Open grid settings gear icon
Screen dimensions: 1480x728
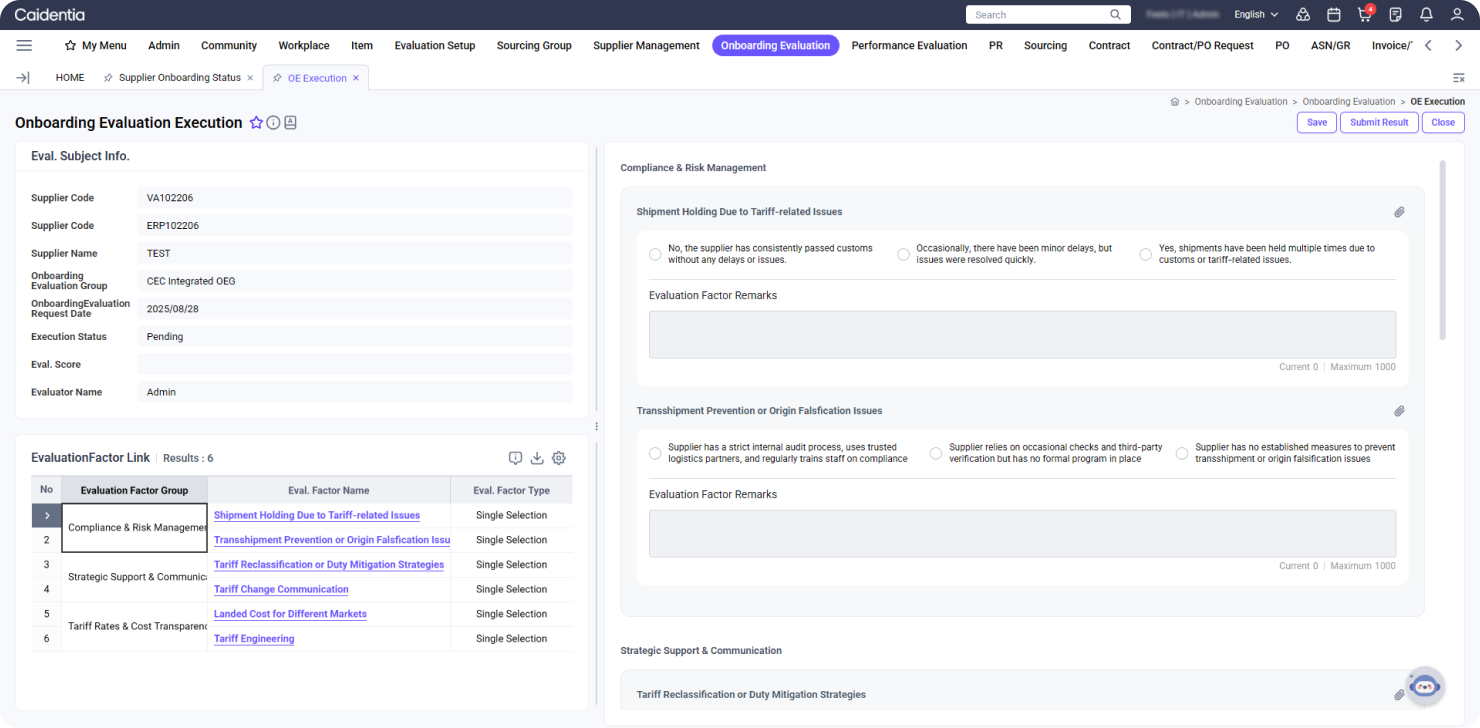coord(559,458)
